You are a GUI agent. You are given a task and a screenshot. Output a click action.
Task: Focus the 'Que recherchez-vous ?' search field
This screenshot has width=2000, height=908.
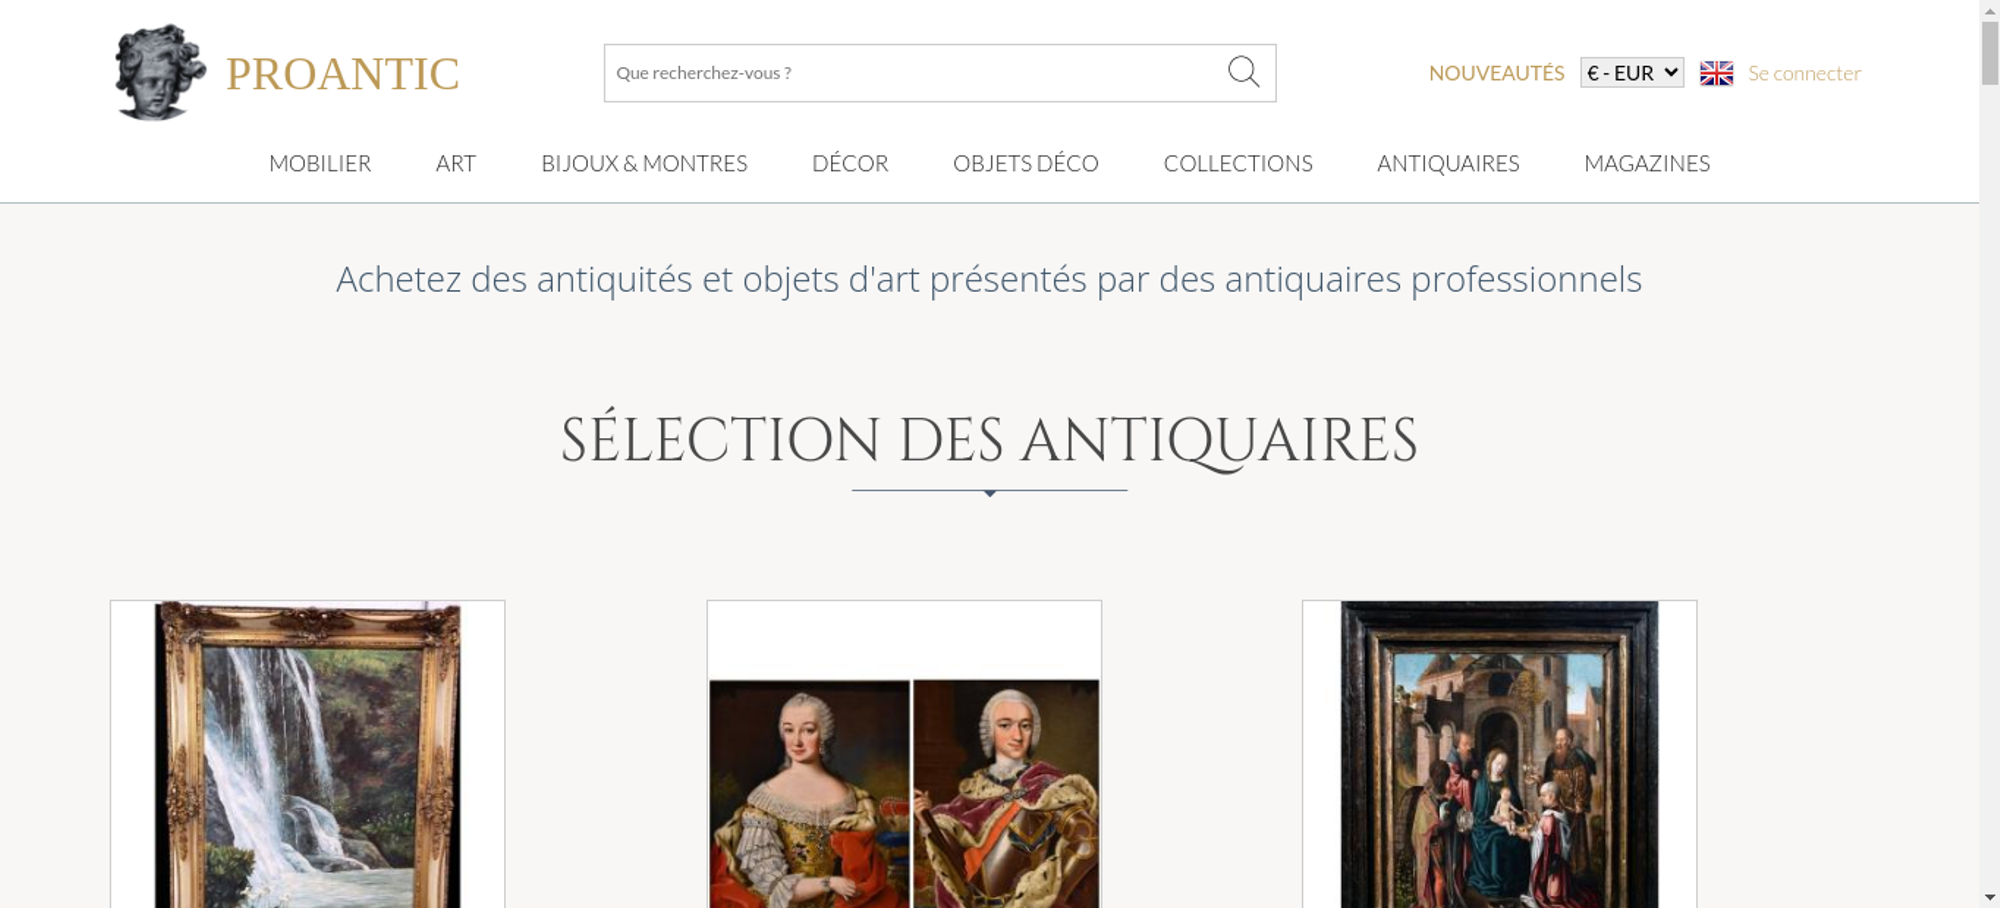tap(915, 73)
